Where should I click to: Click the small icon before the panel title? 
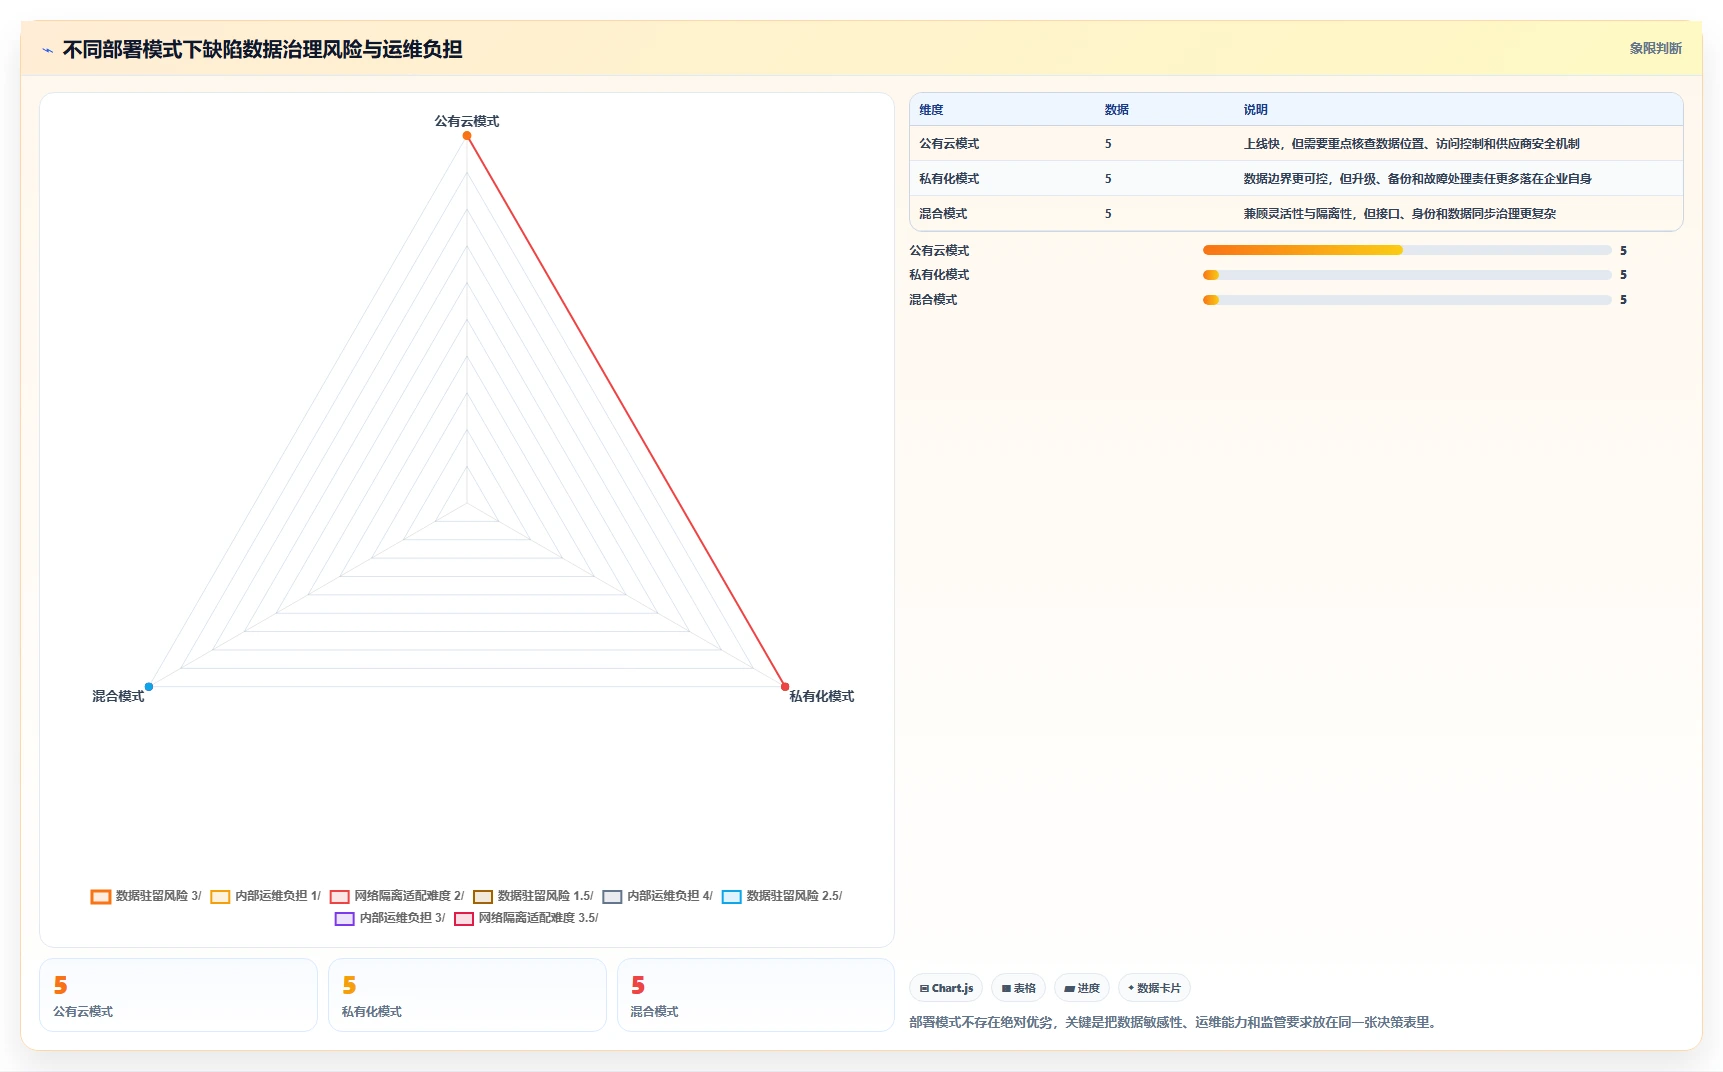tap(47, 50)
